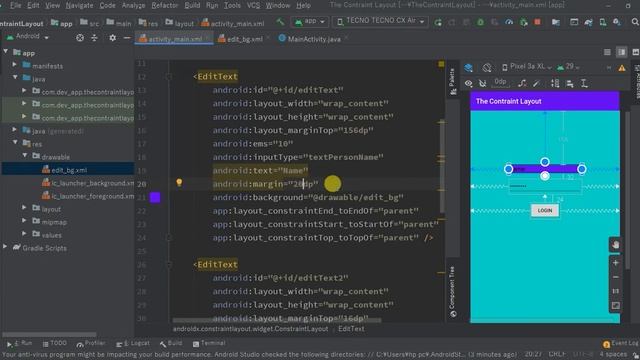640x360 pixels.
Task: Open the Build menu
Action: (192, 6)
